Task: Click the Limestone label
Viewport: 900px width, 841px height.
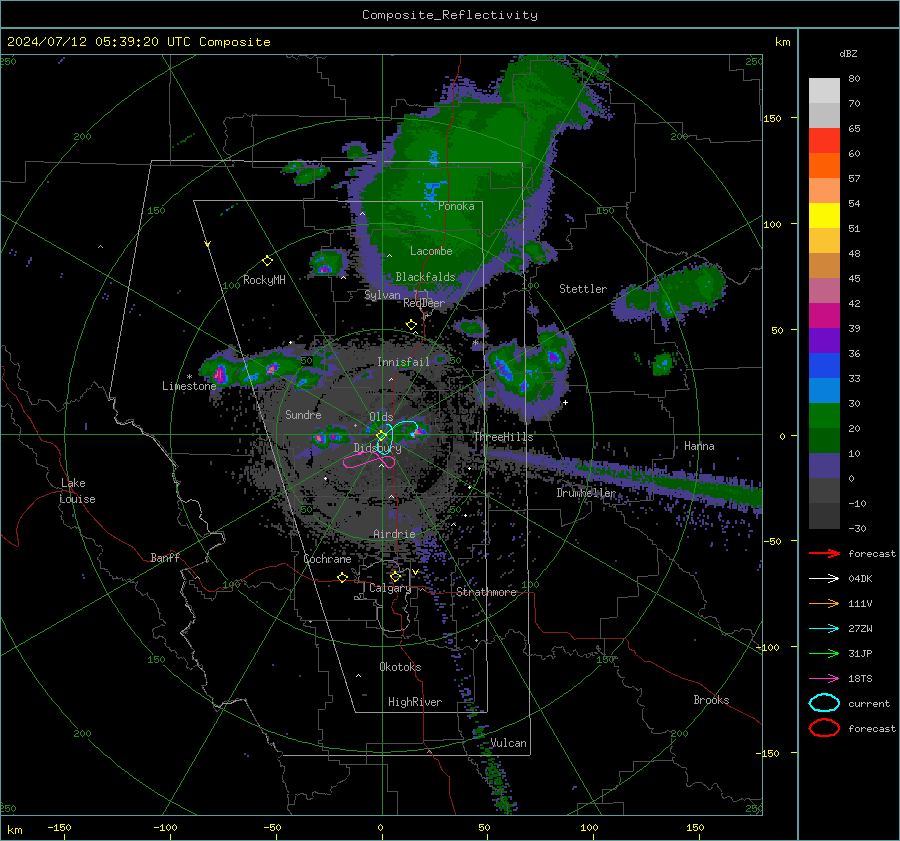Action: coord(189,386)
